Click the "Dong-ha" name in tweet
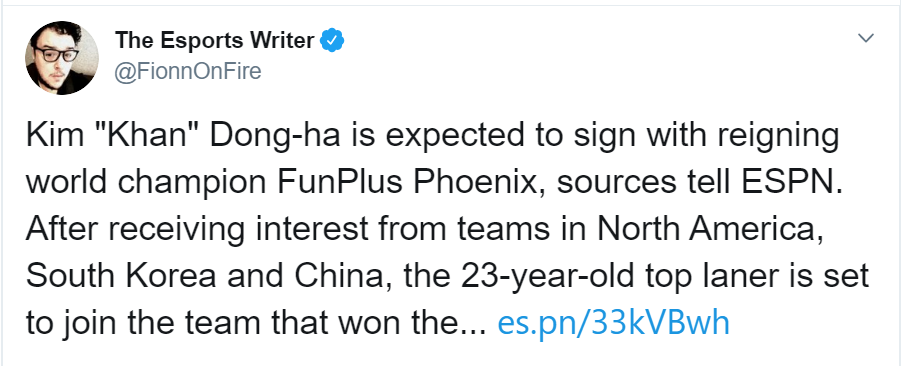 (x=277, y=138)
